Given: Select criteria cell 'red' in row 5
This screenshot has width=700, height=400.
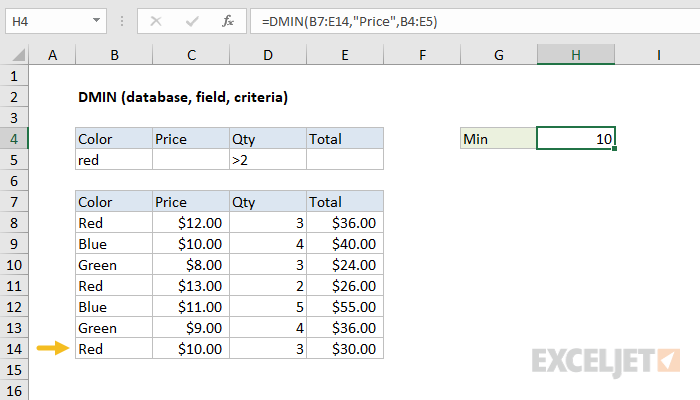Looking at the screenshot, I should point(114,160).
